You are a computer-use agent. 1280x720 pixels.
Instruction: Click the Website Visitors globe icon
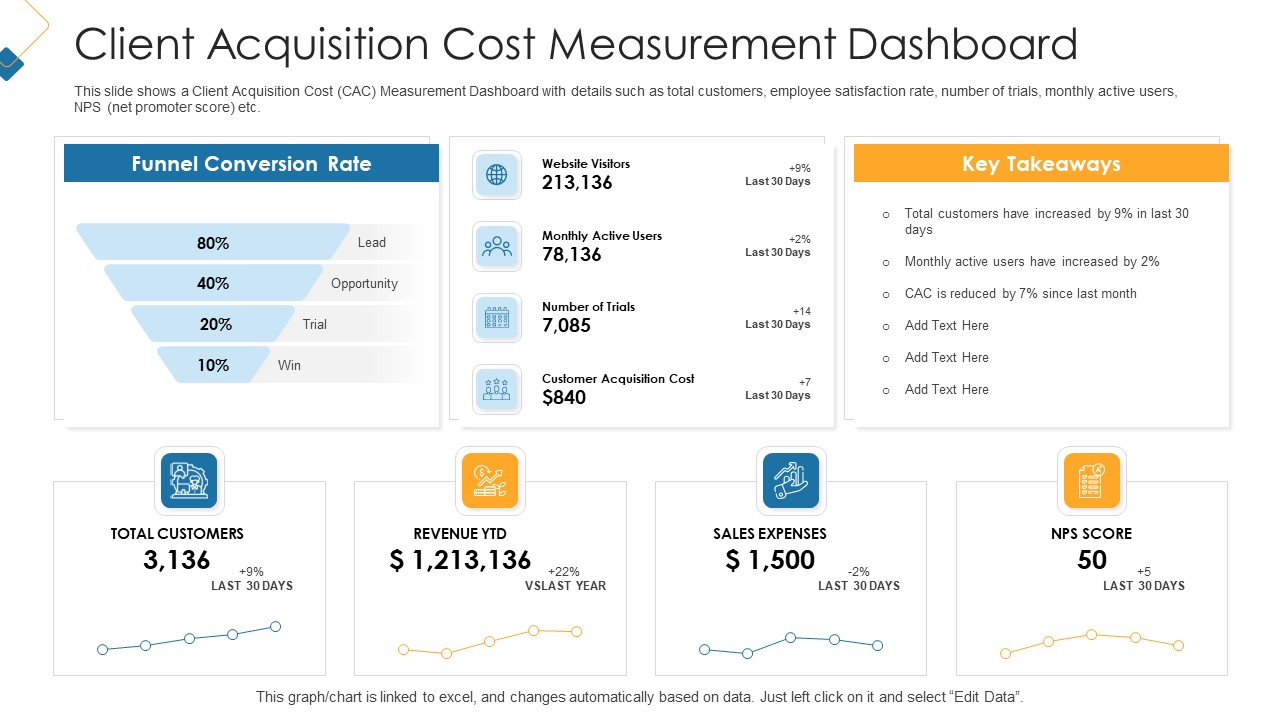pyautogui.click(x=497, y=175)
